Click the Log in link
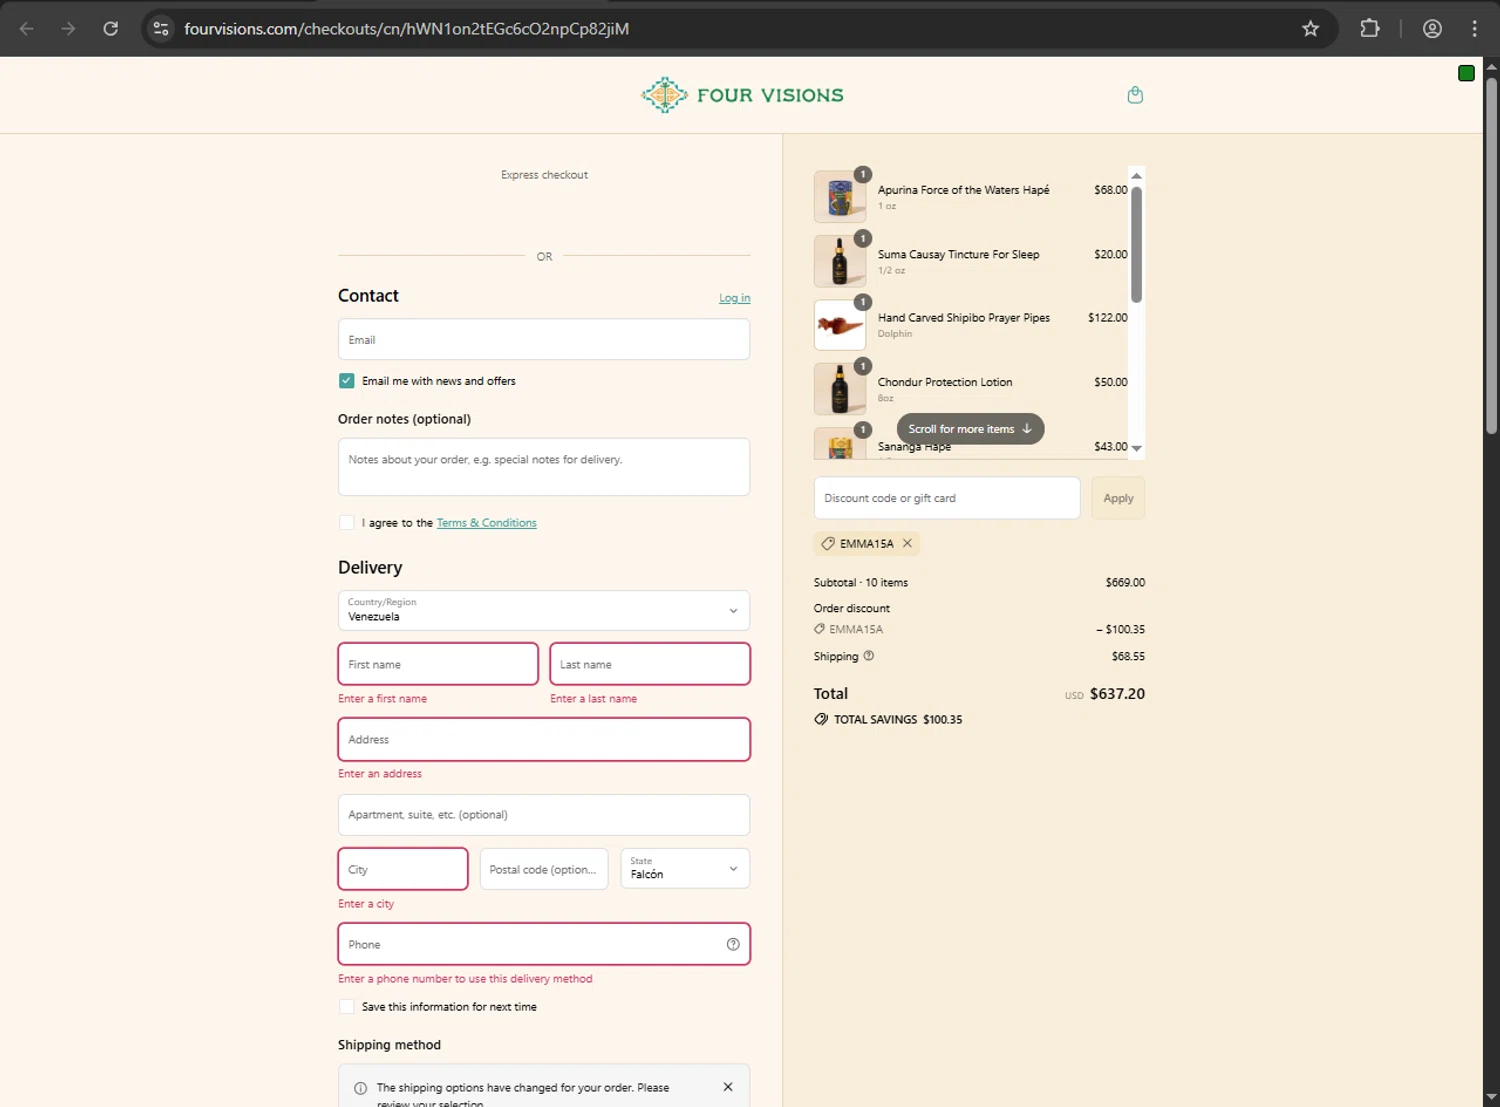 click(x=734, y=298)
